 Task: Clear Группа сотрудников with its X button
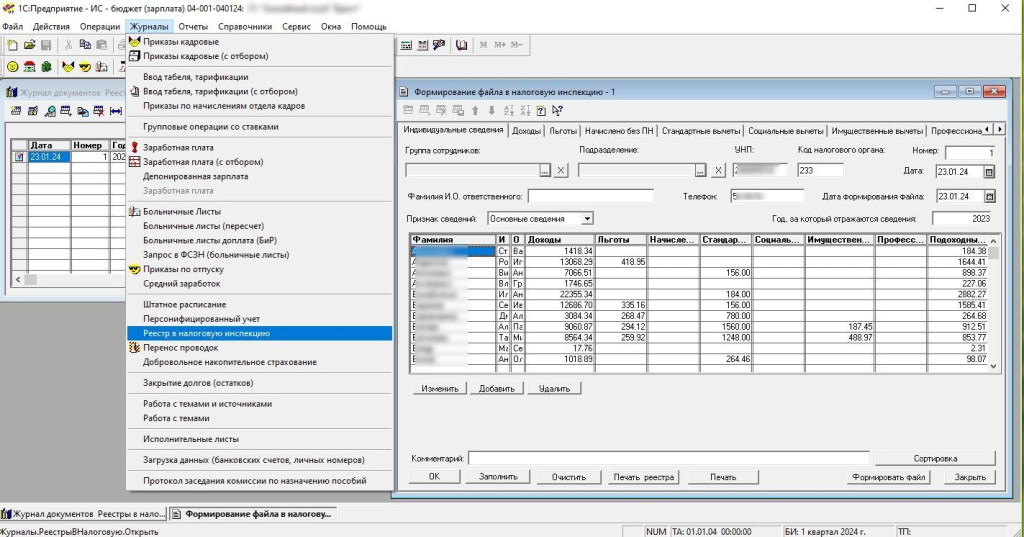click(x=561, y=171)
